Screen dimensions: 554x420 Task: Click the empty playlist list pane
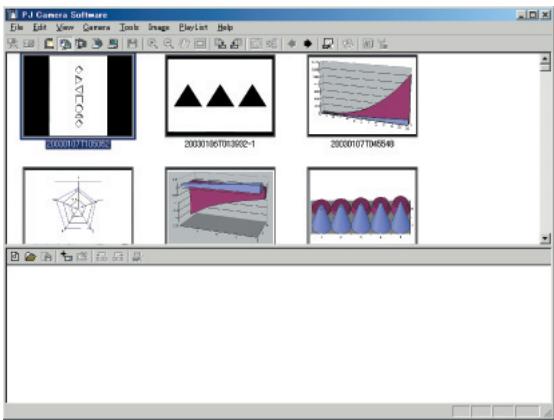click(278, 334)
